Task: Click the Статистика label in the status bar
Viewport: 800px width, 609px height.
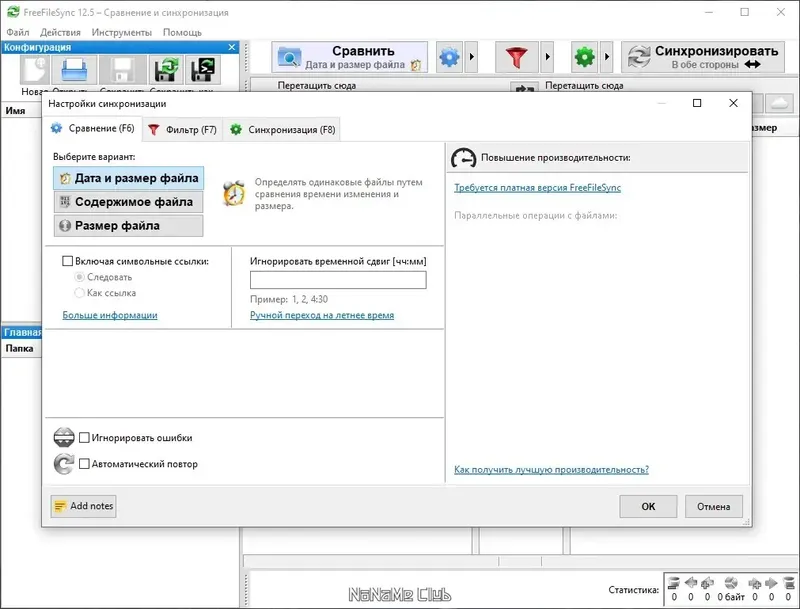Action: coord(634,590)
